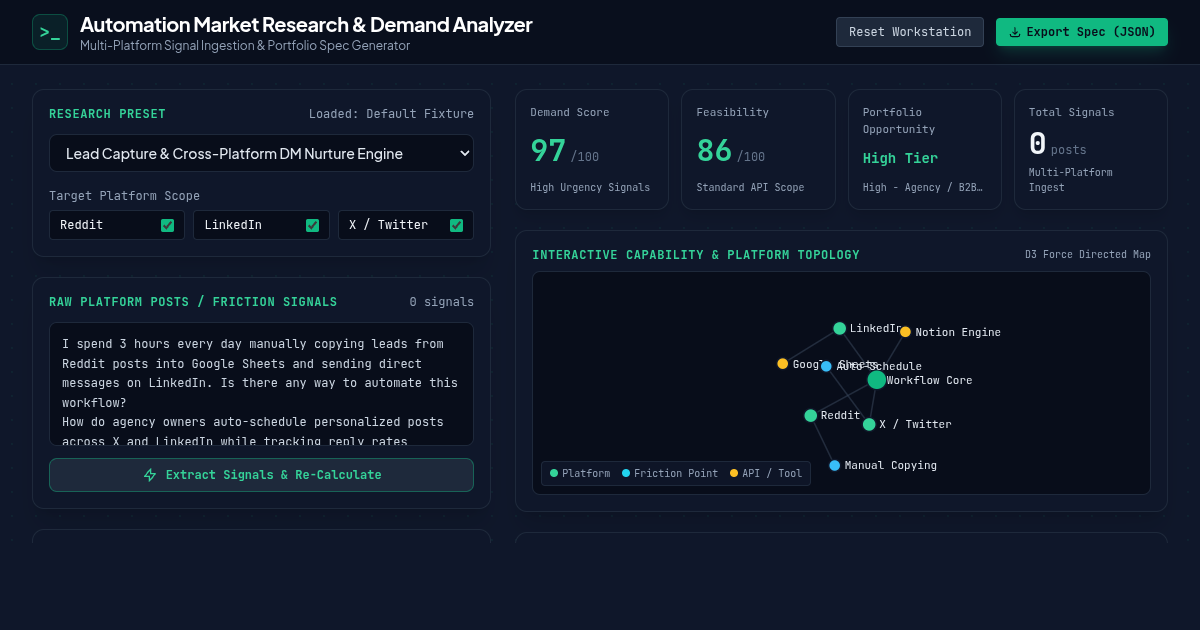Click the Platform legend green dot
The width and height of the screenshot is (1200, 630).
554,473
